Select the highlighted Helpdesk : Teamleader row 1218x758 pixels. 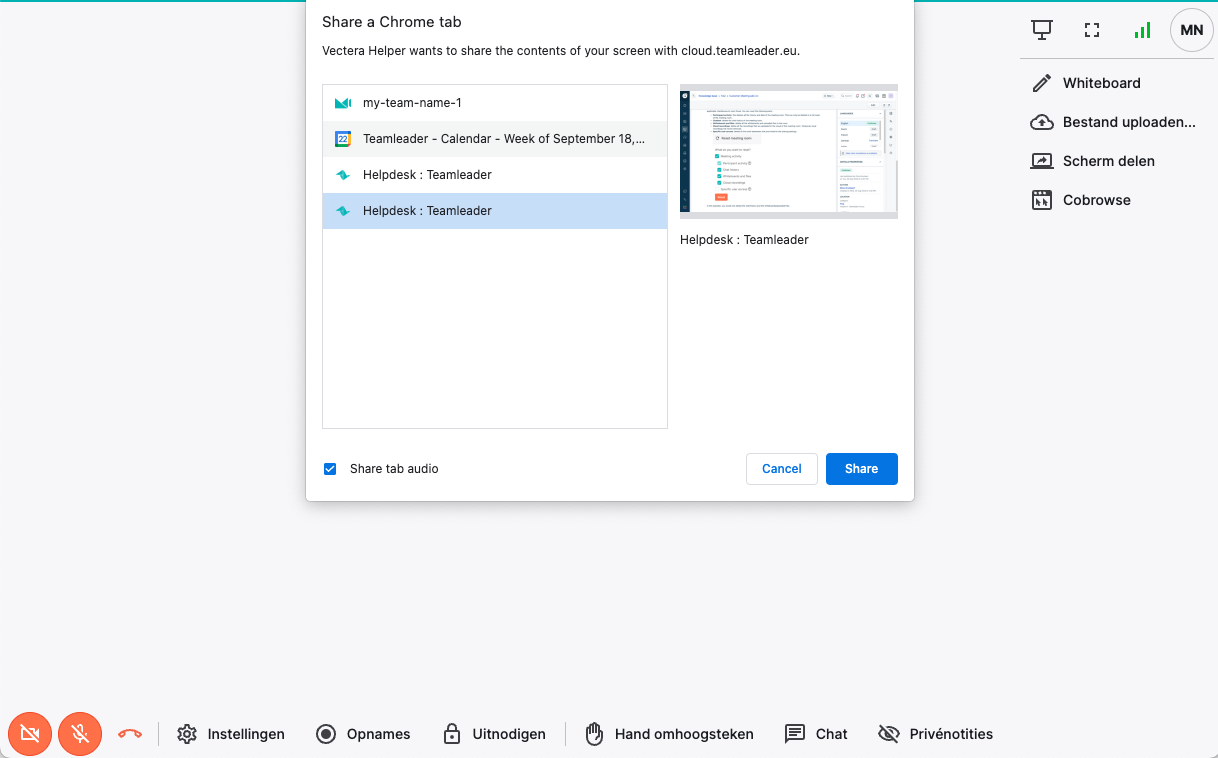(x=495, y=211)
